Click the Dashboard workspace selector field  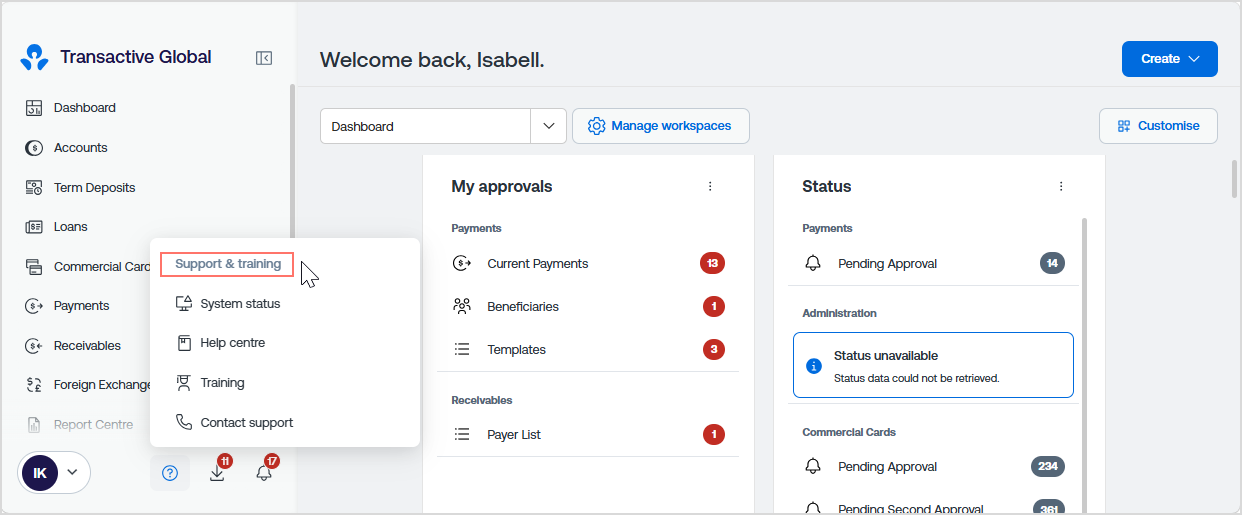click(x=443, y=126)
